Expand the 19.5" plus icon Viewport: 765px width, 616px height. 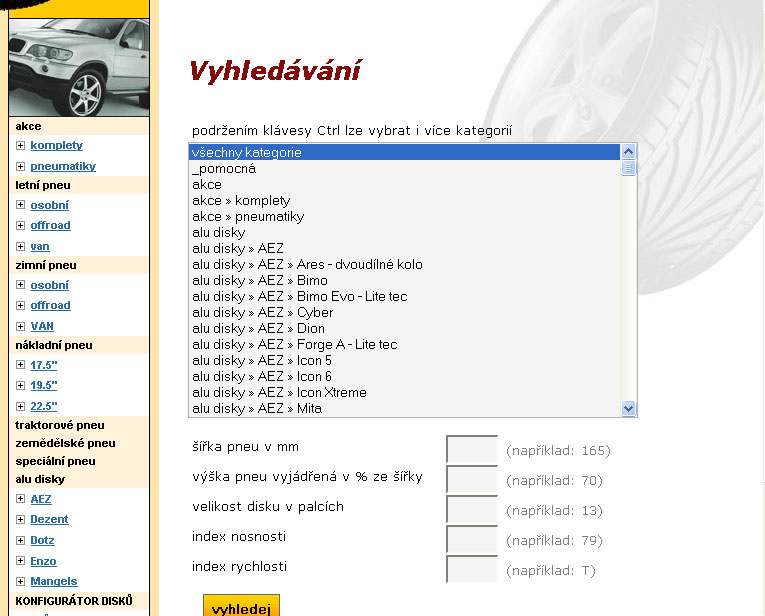[20, 385]
